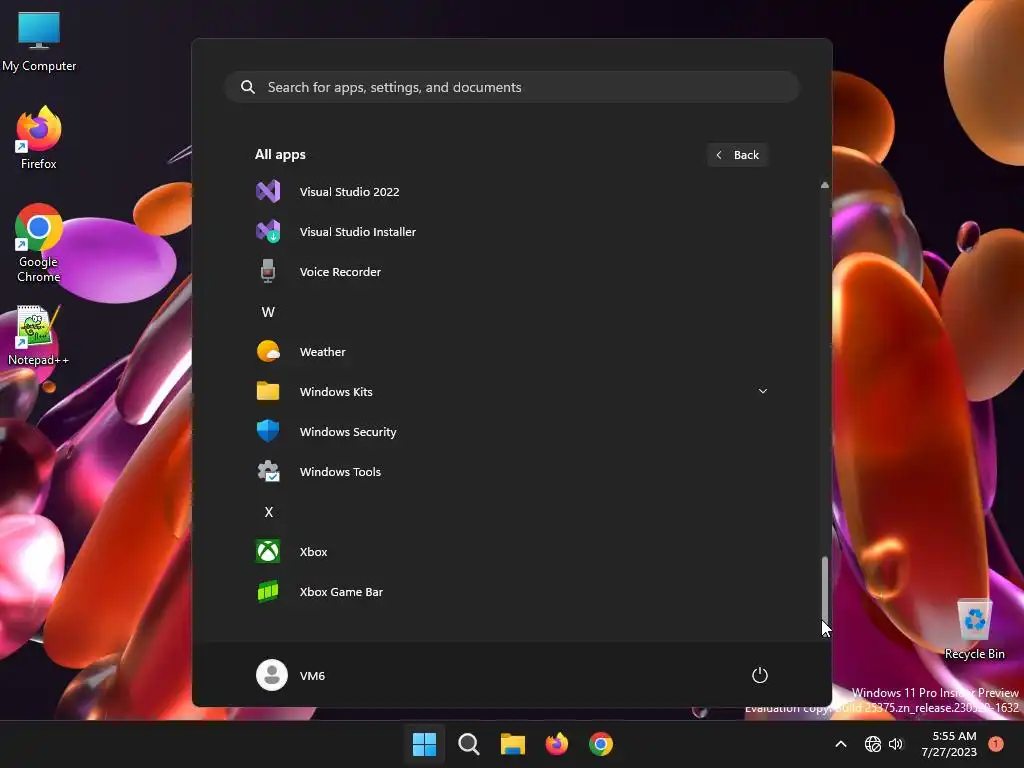
Task: Open the volume speaker tray icon
Action: coord(896,744)
